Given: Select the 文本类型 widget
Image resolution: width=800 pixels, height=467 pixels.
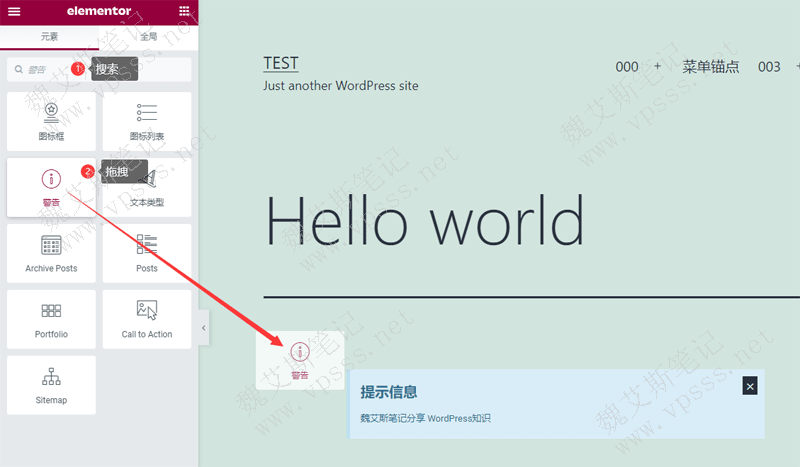Looking at the screenshot, I should 147,187.
